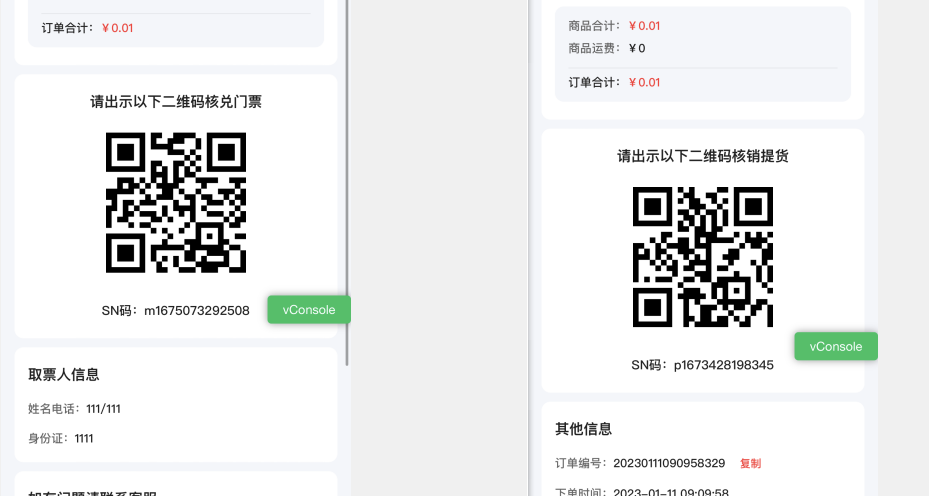Select SN code p1673428198345
Screen dimensions: 929x496
(x=723, y=365)
